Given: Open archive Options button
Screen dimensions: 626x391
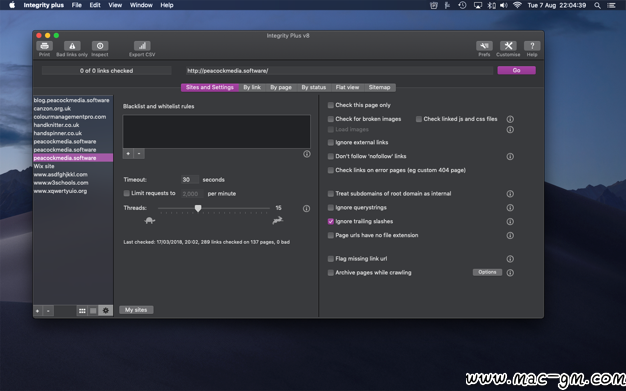Looking at the screenshot, I should (487, 272).
